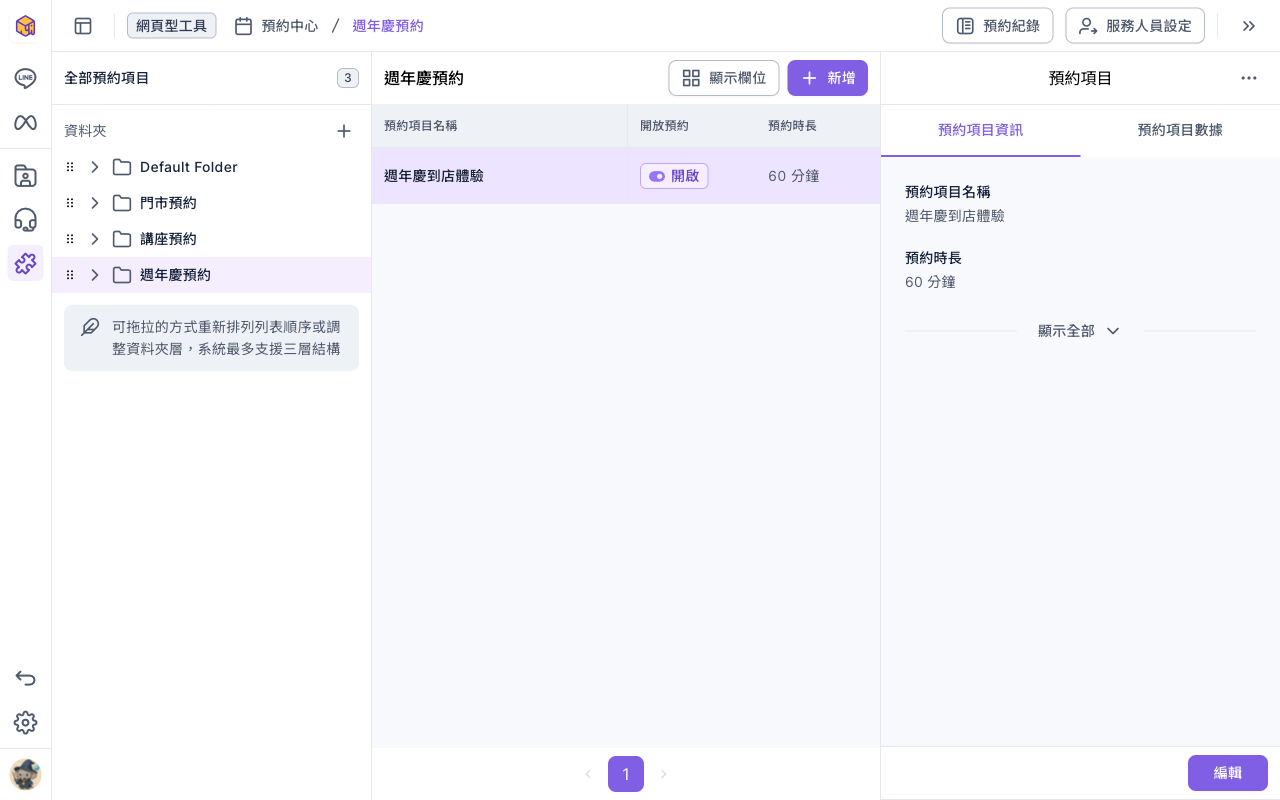Screen dimensions: 1280x800
Task: Collapse the right panel with double chevron
Action: click(1249, 26)
